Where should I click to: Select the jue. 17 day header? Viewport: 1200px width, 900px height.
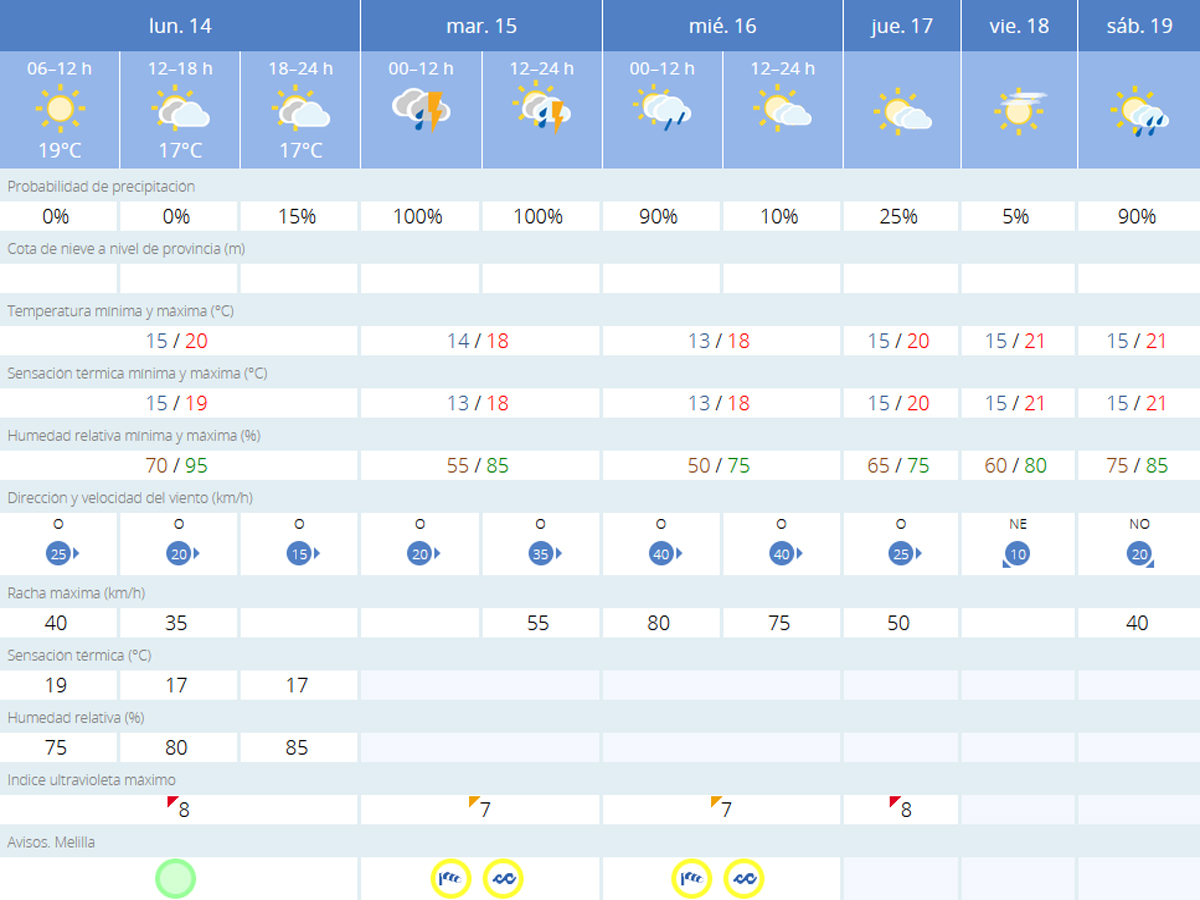902,25
